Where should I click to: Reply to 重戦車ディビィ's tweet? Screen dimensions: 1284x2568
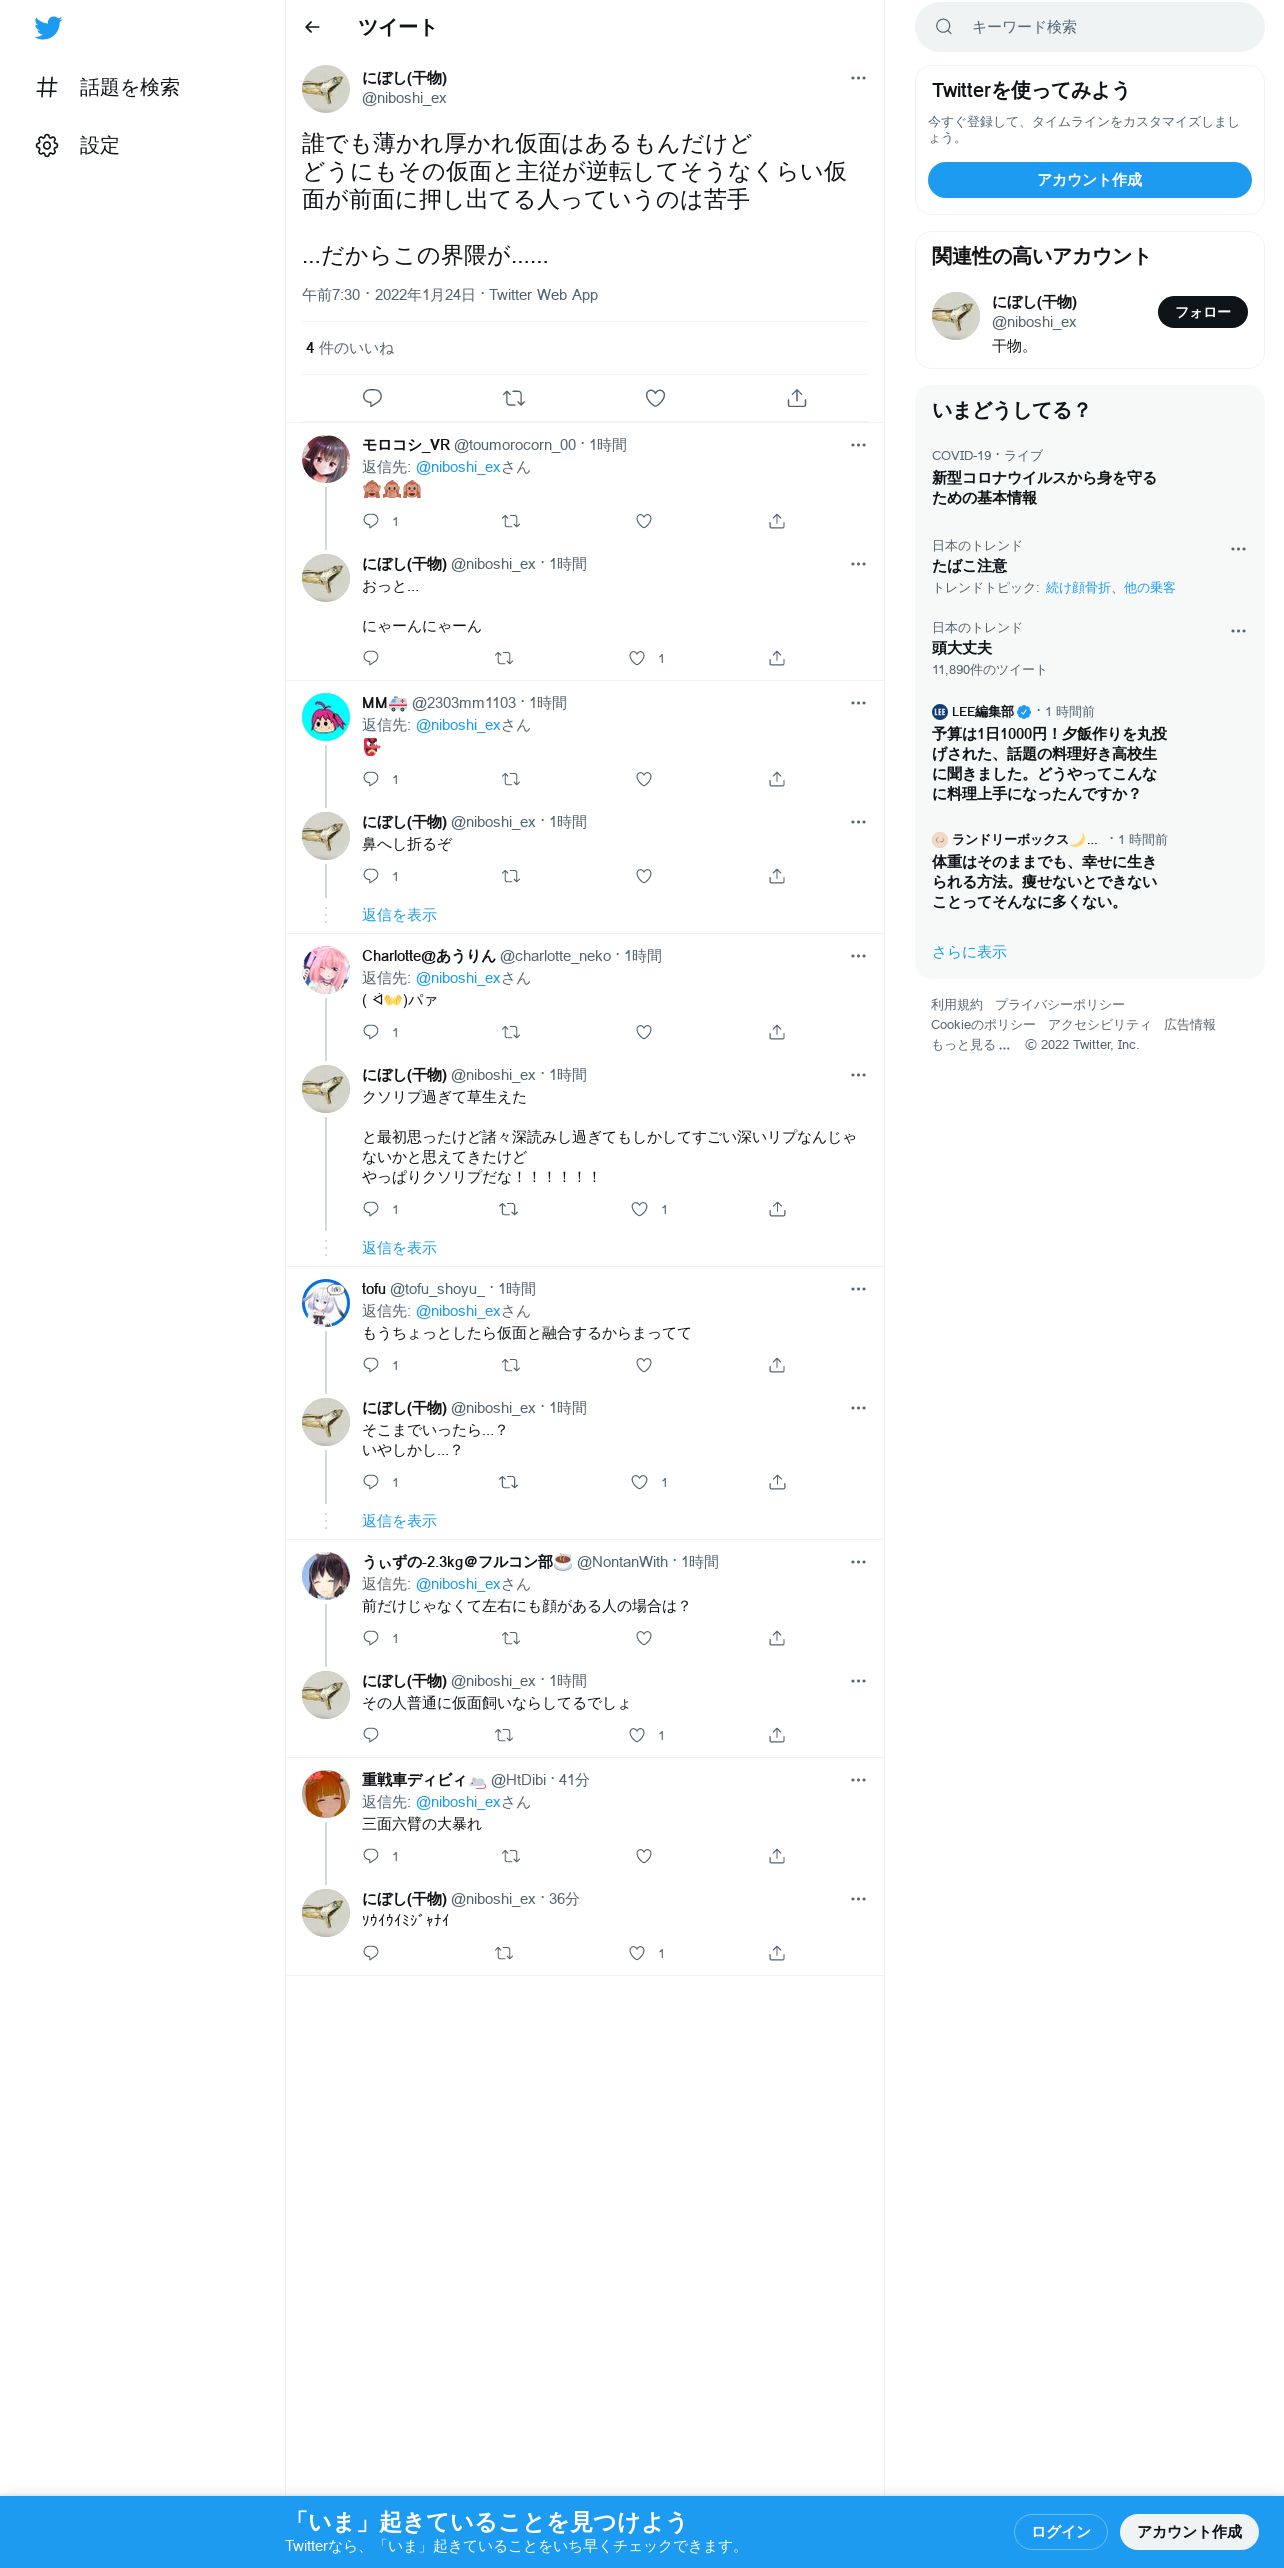tap(371, 1856)
